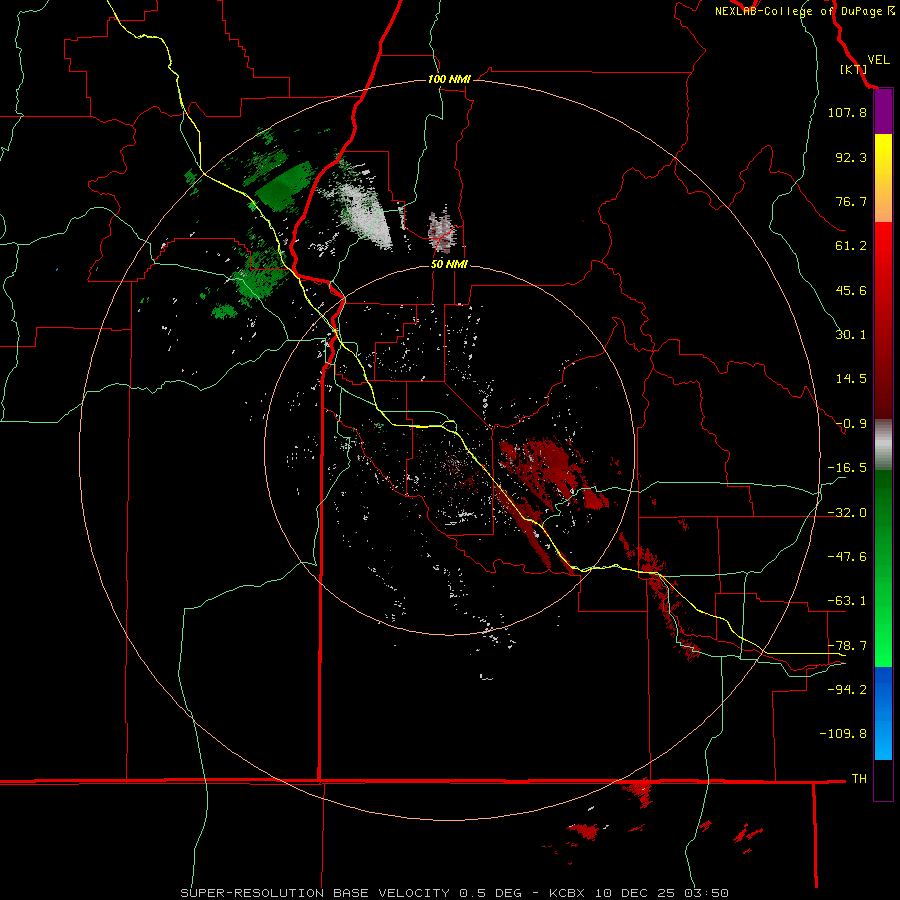900x900 pixels.
Task: Click the 100 NMI range ring label
Action: point(449,79)
